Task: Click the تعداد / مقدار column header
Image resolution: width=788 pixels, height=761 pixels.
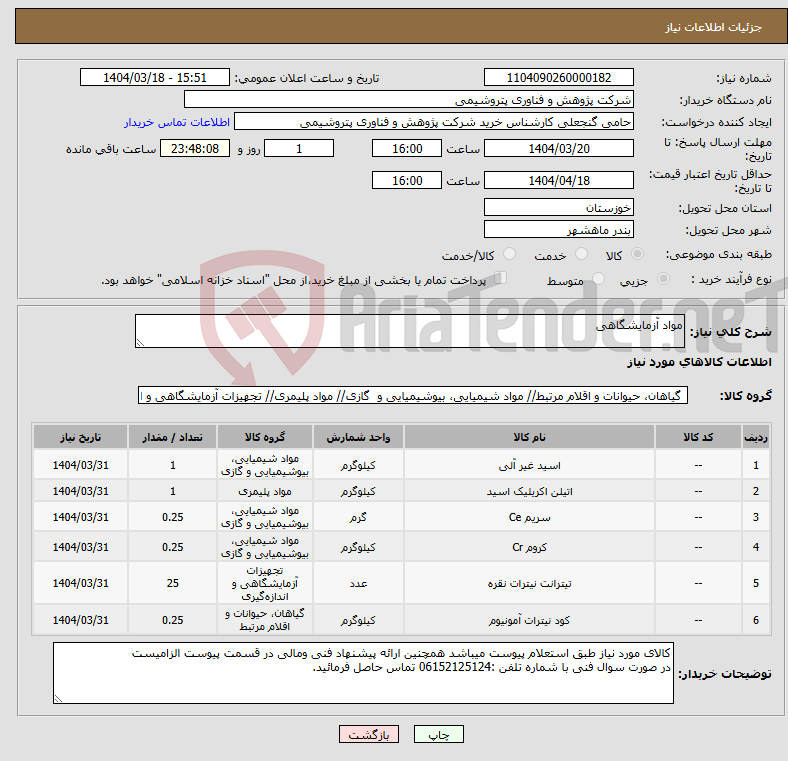Action: point(172,437)
